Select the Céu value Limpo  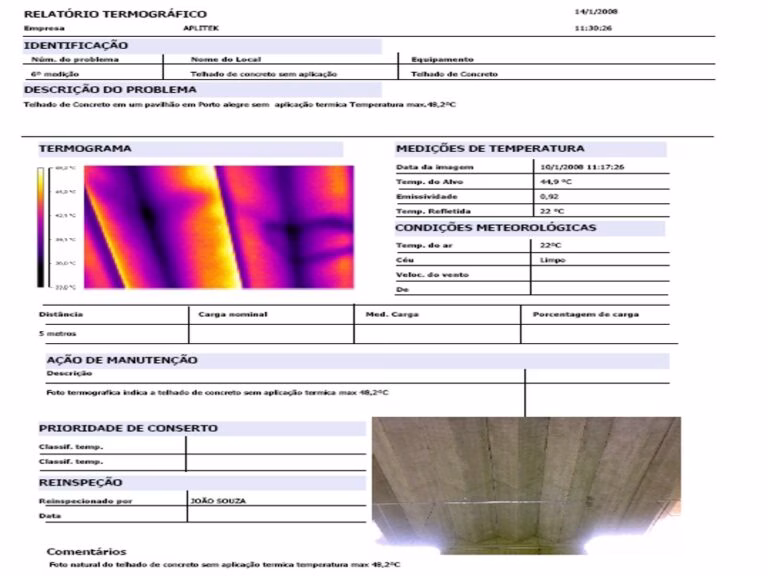point(551,259)
